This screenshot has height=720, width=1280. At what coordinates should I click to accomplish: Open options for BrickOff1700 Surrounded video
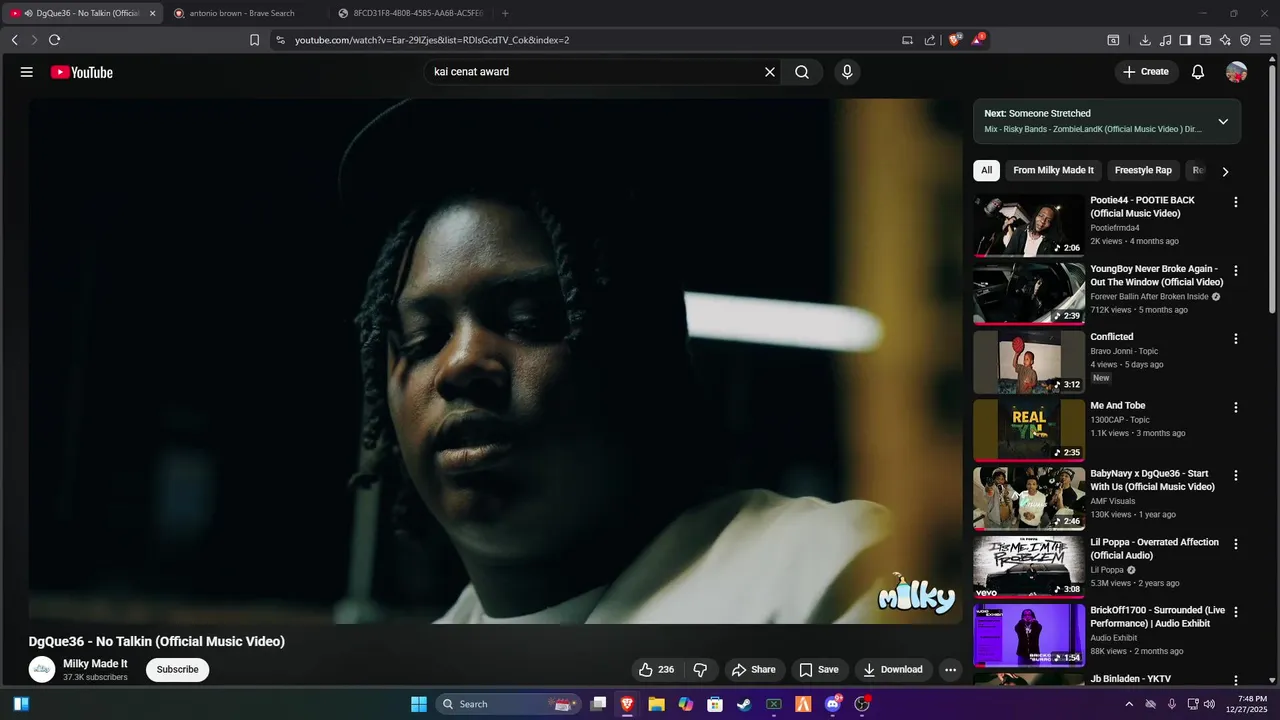click(1236, 612)
